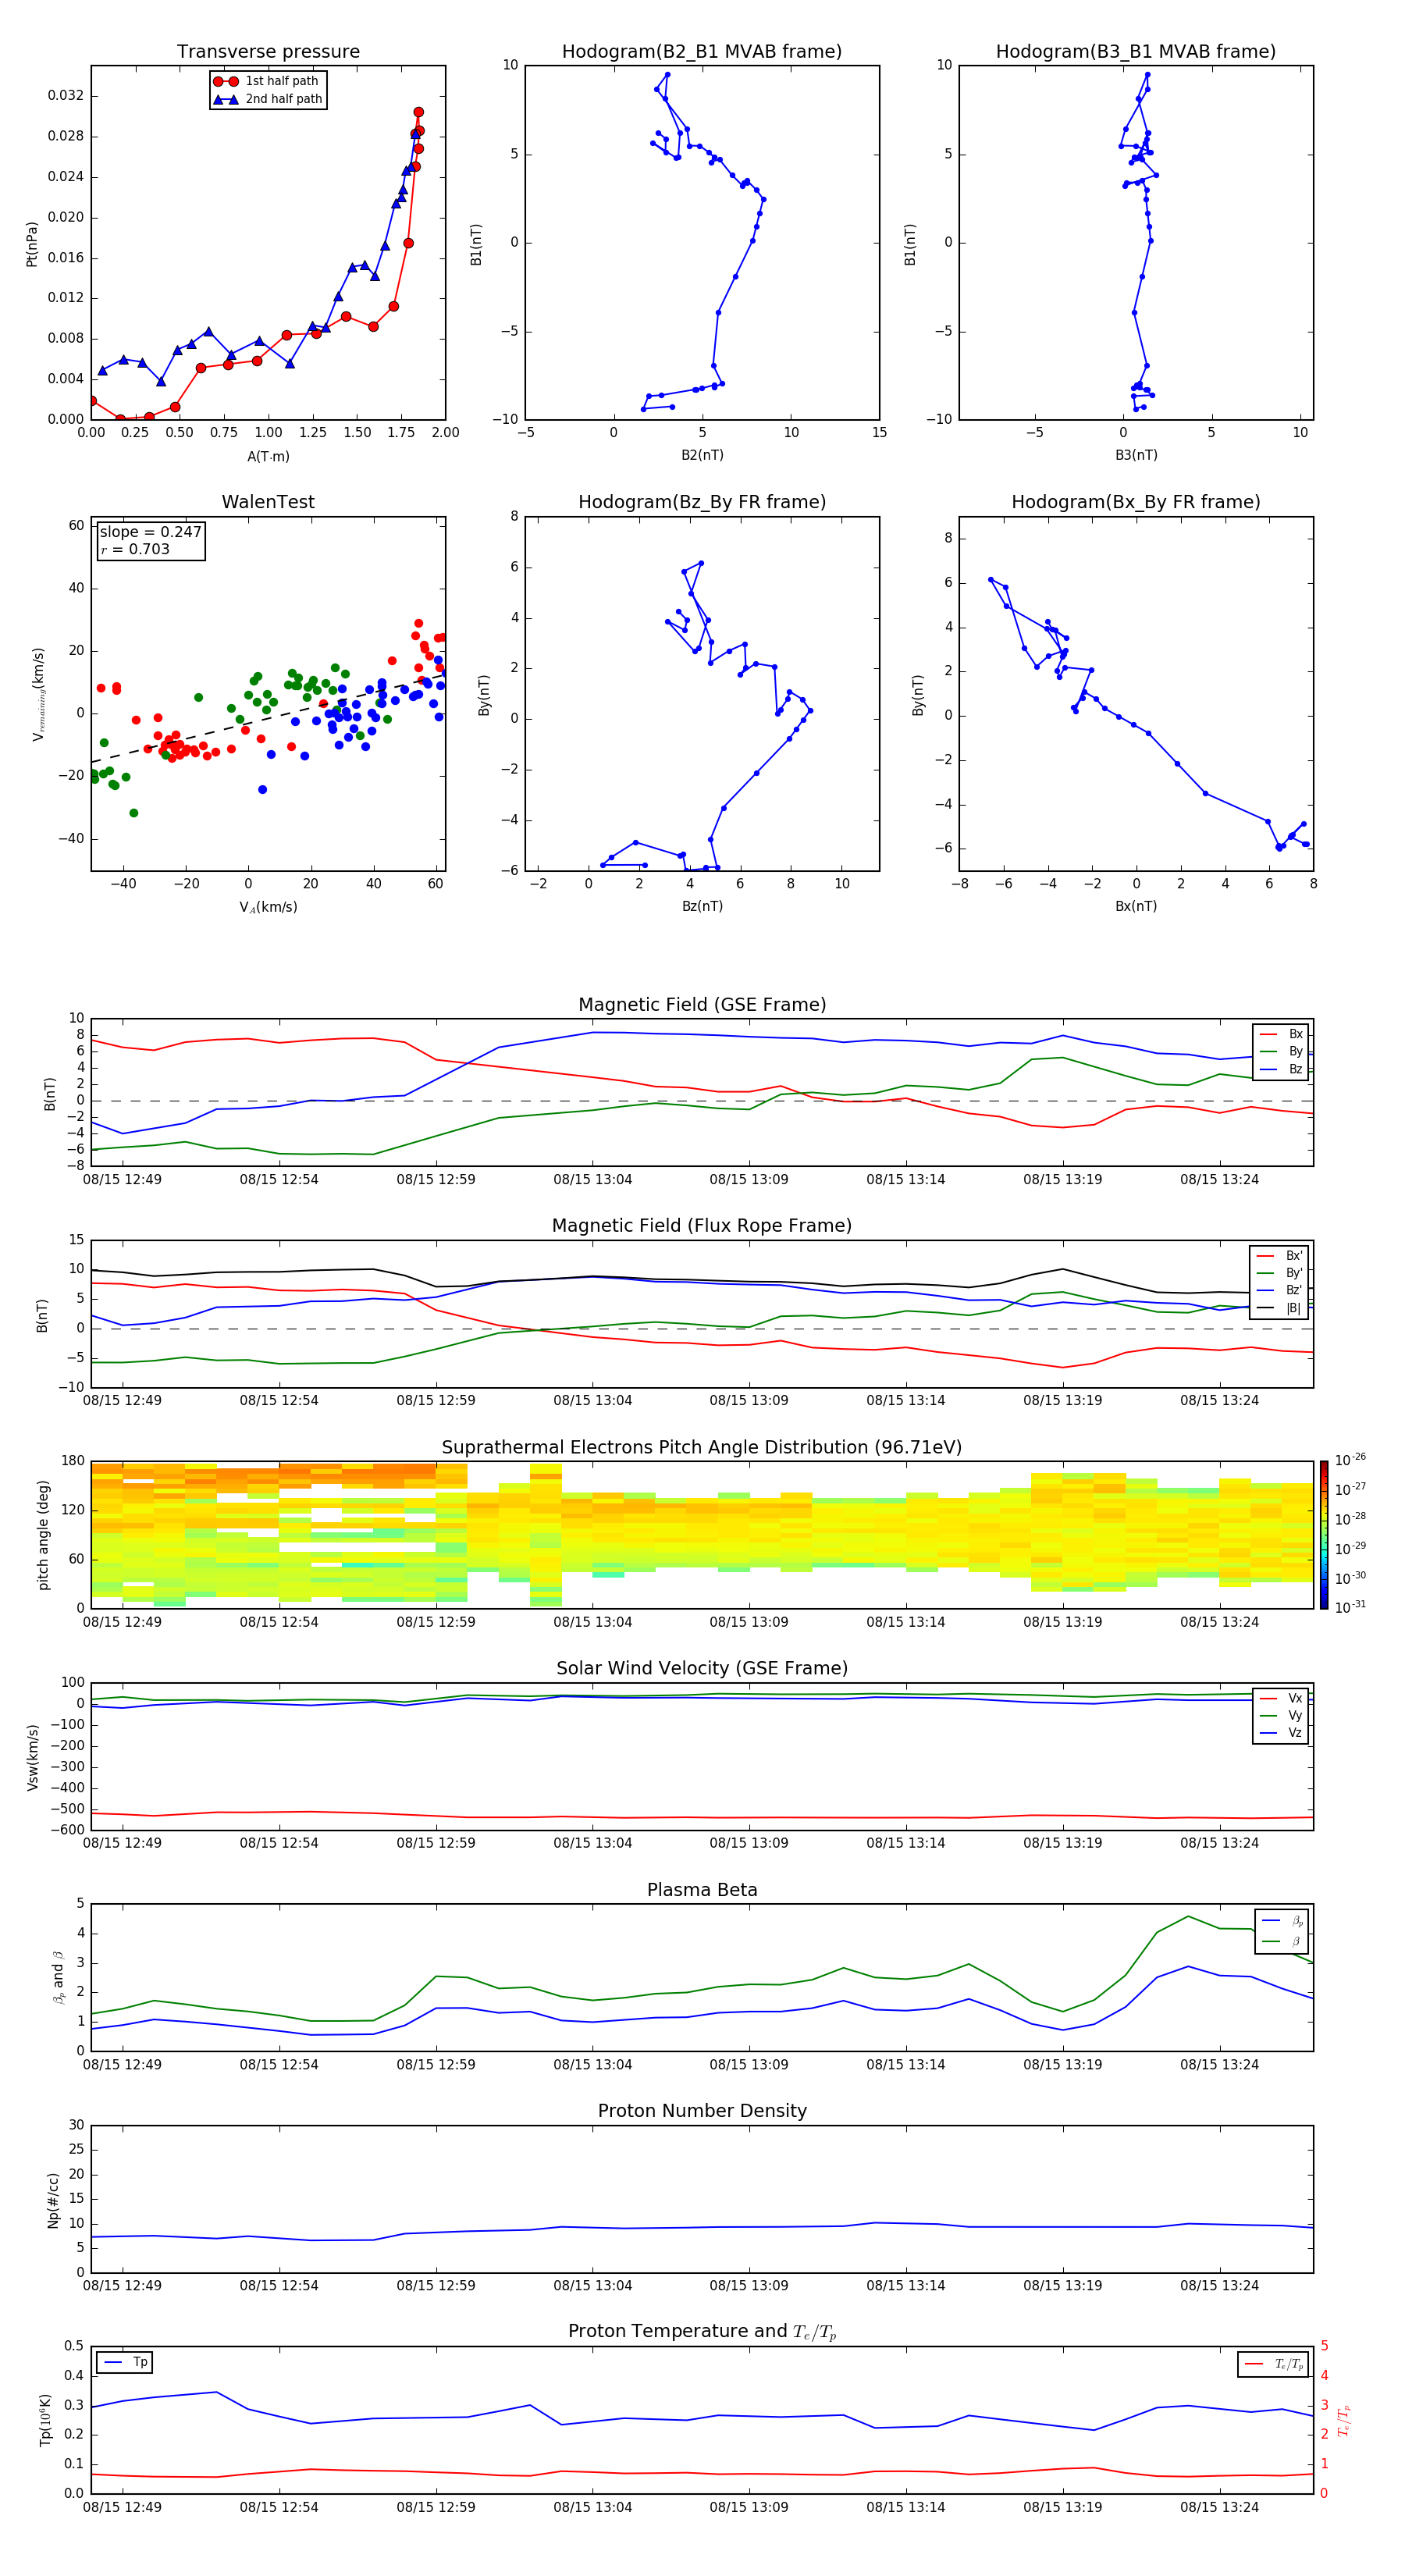This screenshot has width=1405, height=2576.
Task: Click '08/15 13:04' tick under Plasma Beta
Action: click(592, 2065)
